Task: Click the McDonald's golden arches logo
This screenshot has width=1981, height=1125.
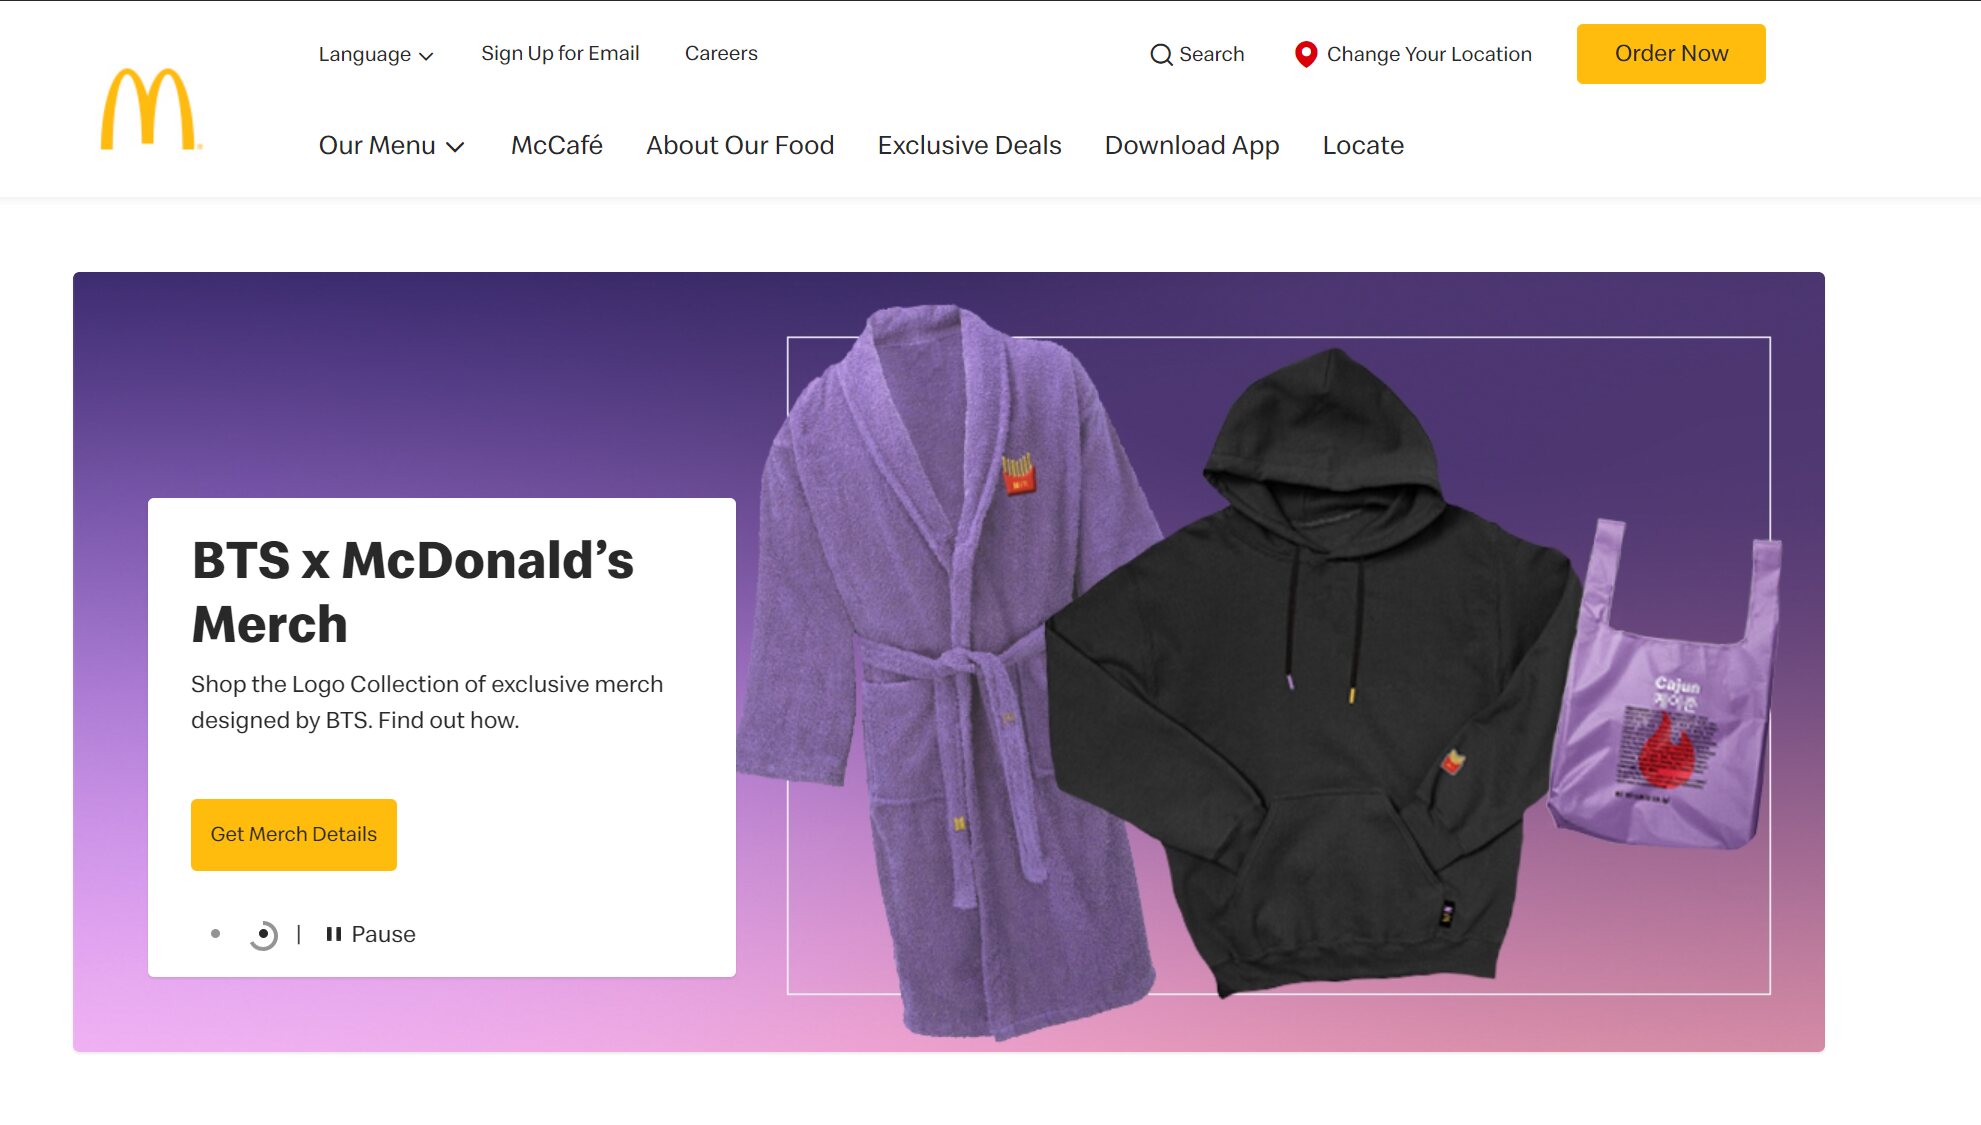Action: point(151,109)
